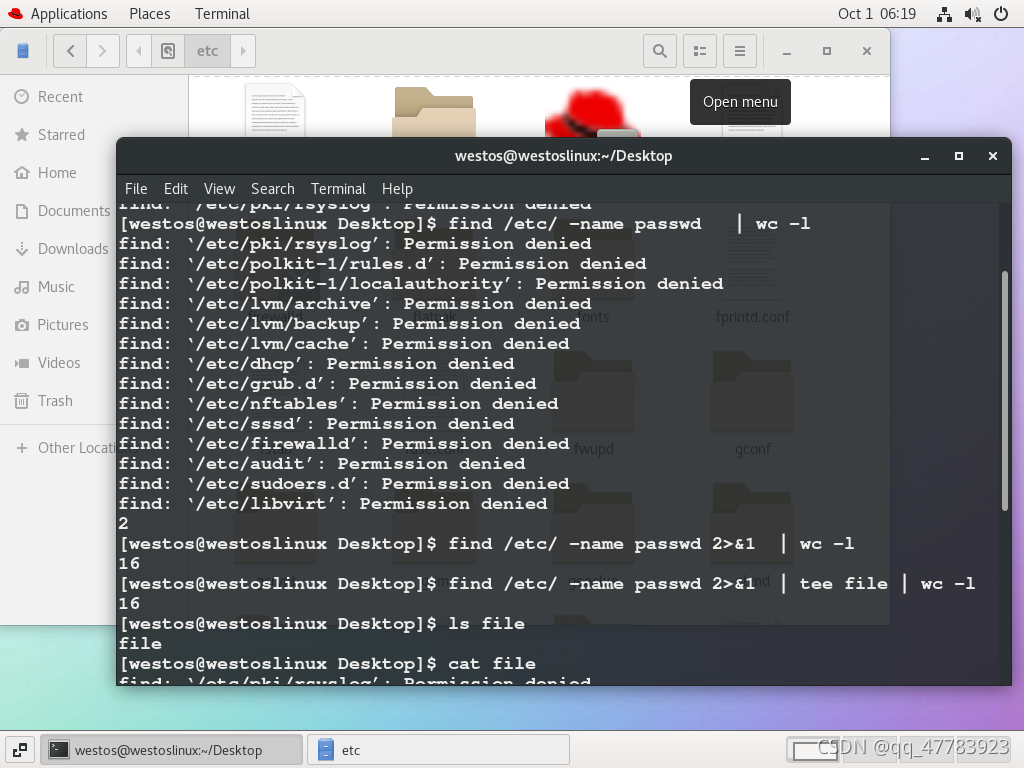Click the Files app icon in header
Screen dimensions: 1024x768
pos(23,51)
